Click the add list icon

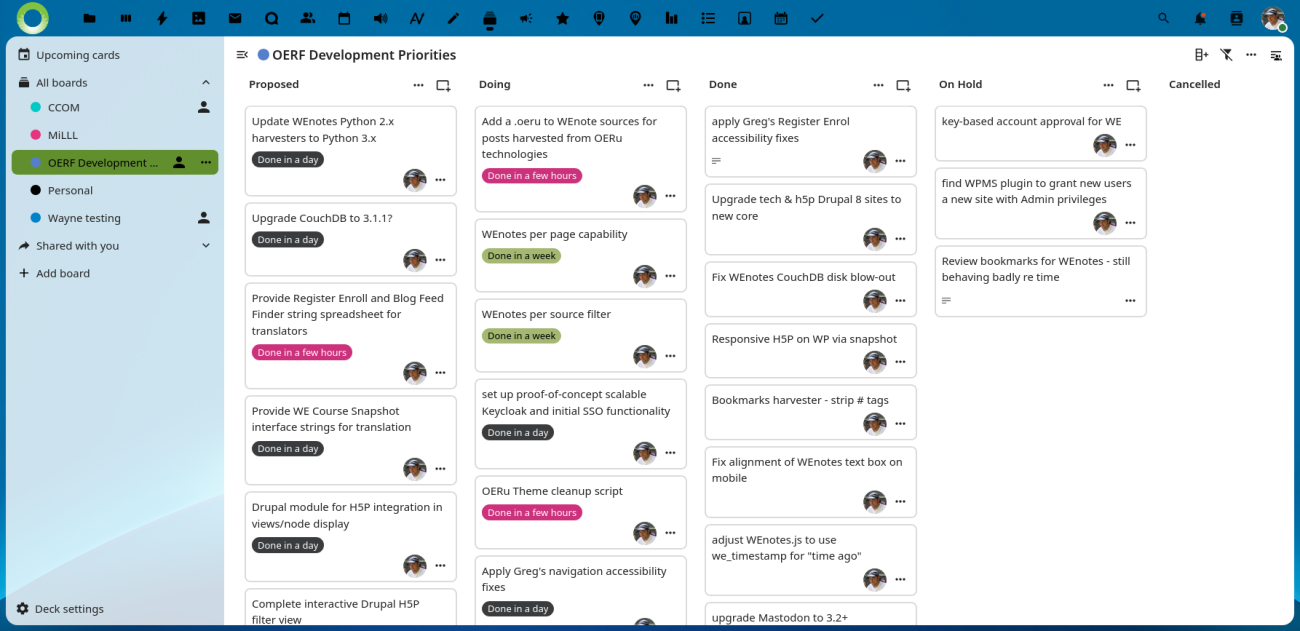point(1201,55)
